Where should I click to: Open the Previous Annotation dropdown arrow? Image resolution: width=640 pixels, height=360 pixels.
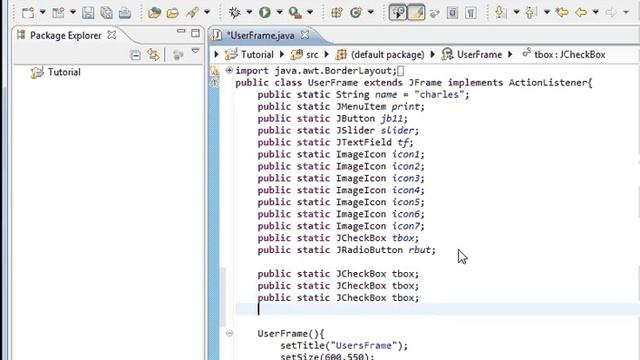(x=547, y=12)
